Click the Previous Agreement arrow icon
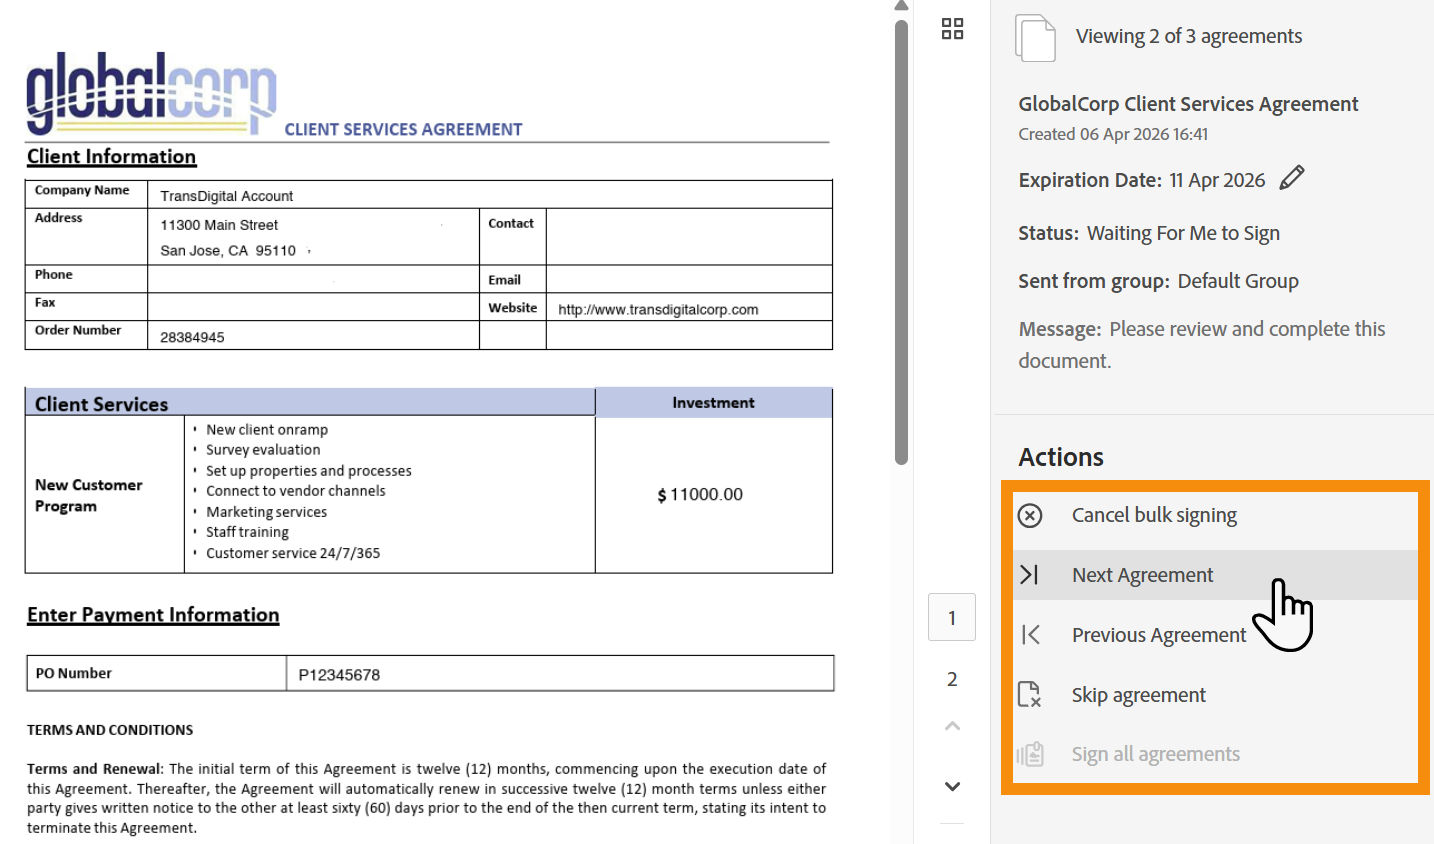 click(x=1031, y=635)
